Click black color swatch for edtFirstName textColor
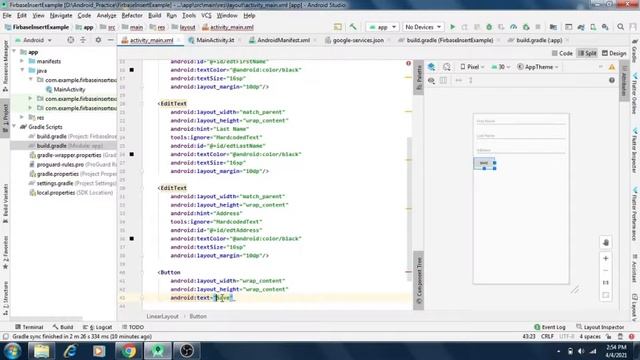640x360 pixels. click(131, 70)
